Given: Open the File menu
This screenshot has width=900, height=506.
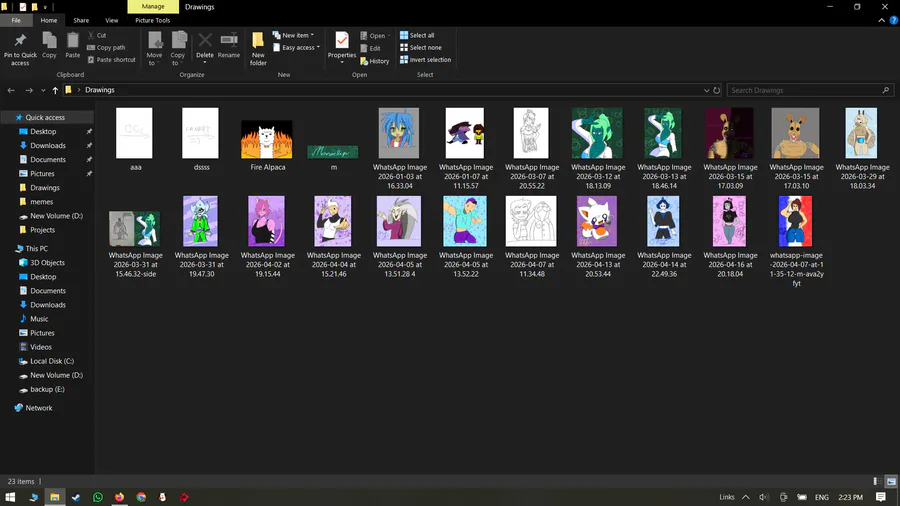Looking at the screenshot, I should pos(16,20).
